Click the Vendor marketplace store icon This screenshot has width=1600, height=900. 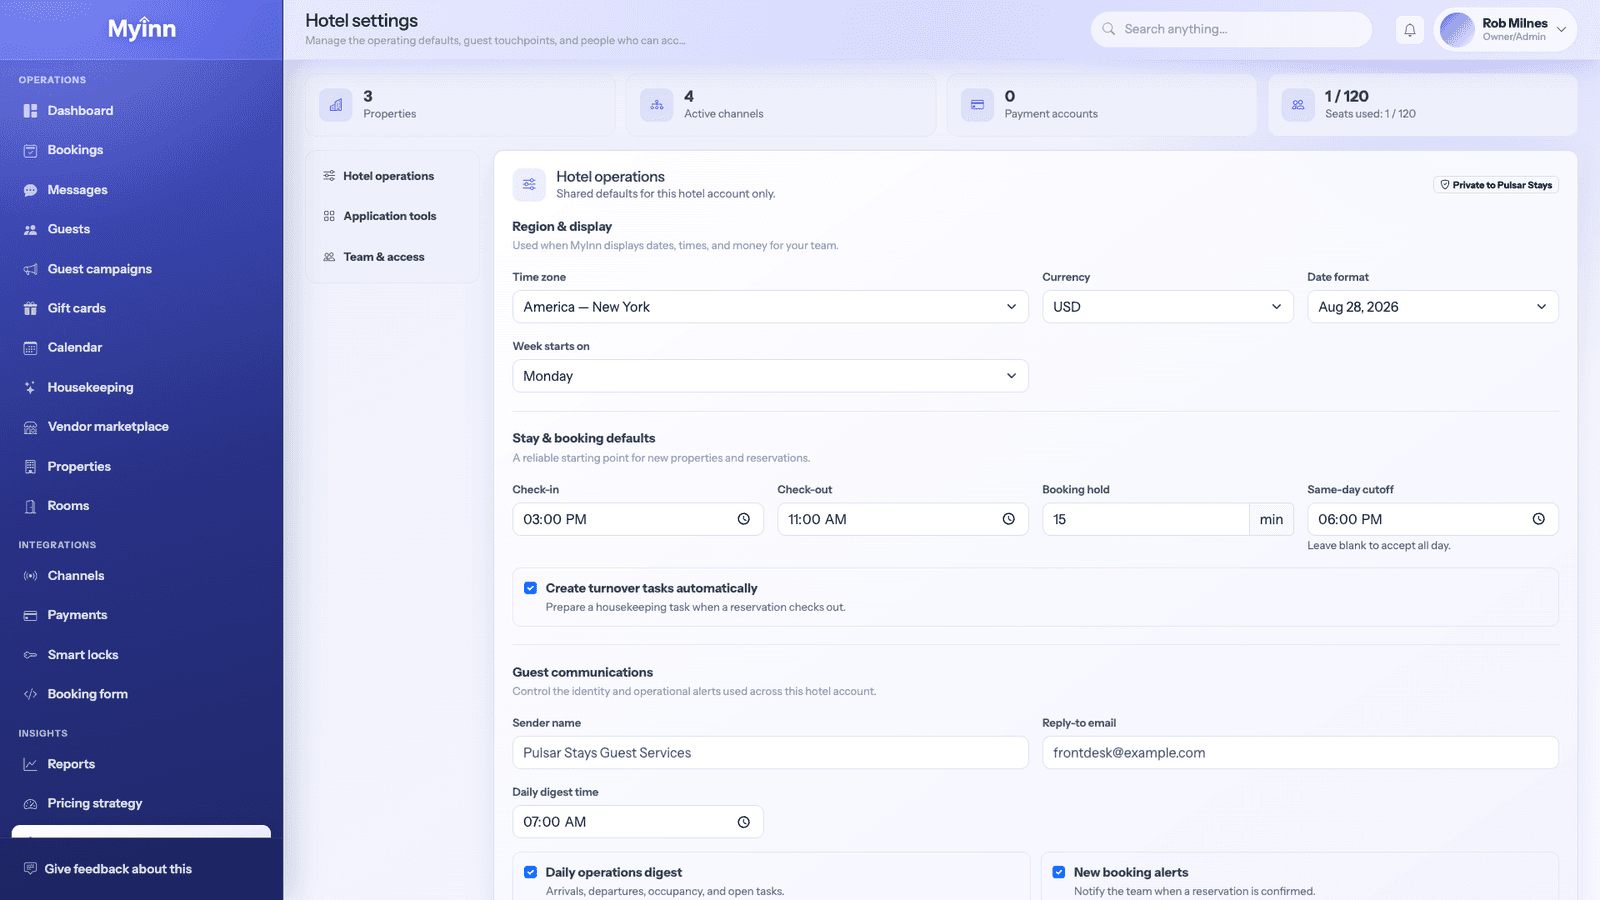click(30, 427)
